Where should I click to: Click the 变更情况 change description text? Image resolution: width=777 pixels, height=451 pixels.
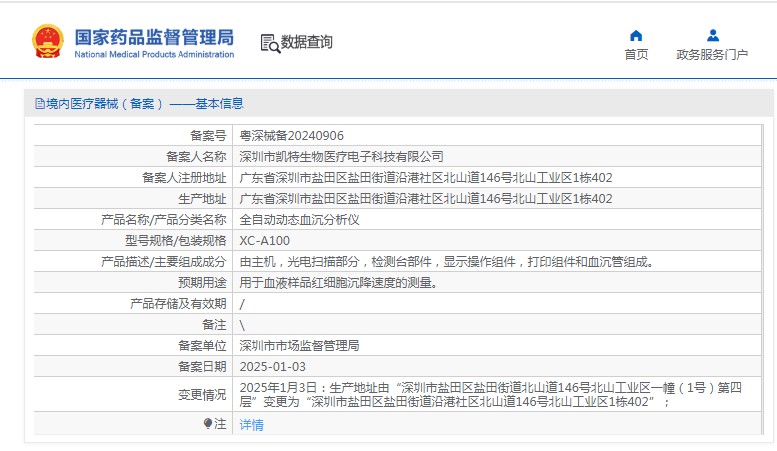click(x=491, y=395)
